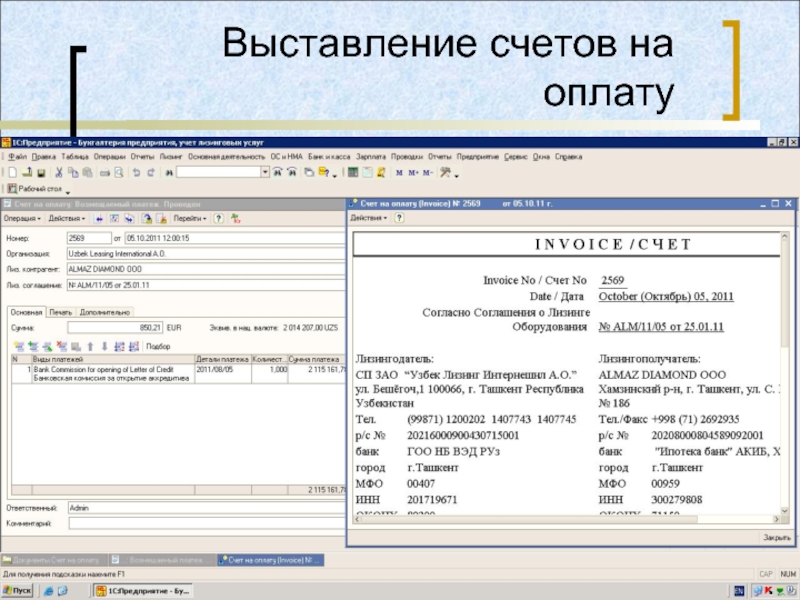Click the Add row icon above payments table

point(19,346)
